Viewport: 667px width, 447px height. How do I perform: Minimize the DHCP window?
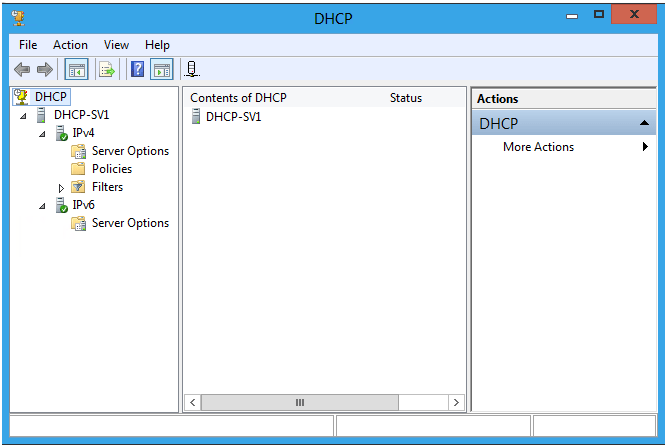click(572, 16)
